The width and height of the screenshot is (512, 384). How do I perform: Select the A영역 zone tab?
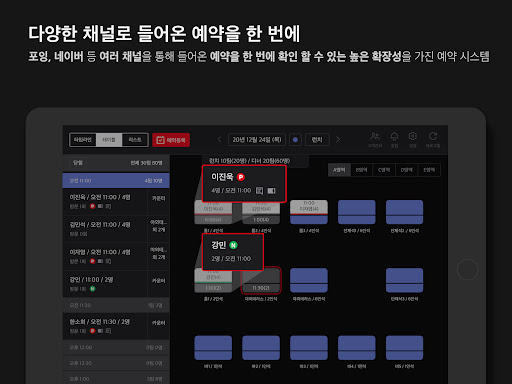tap(339, 170)
